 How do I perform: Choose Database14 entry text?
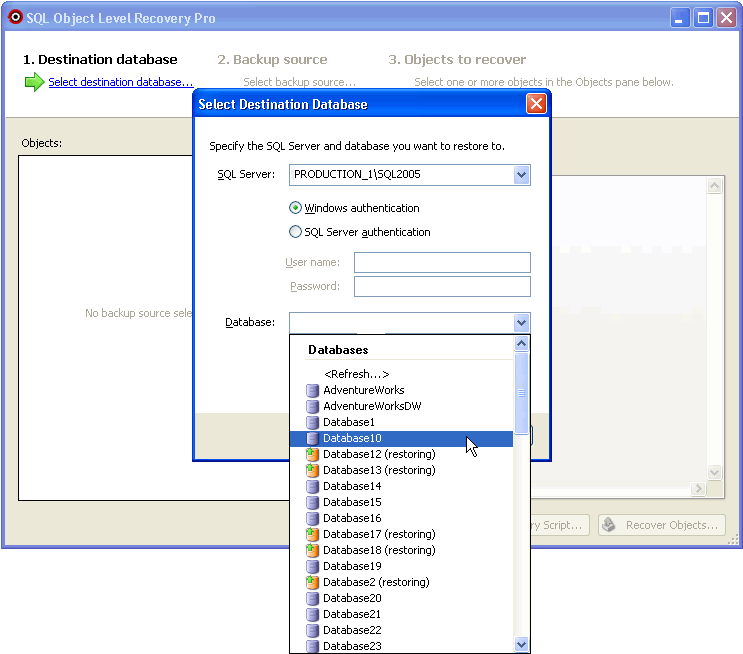point(352,487)
